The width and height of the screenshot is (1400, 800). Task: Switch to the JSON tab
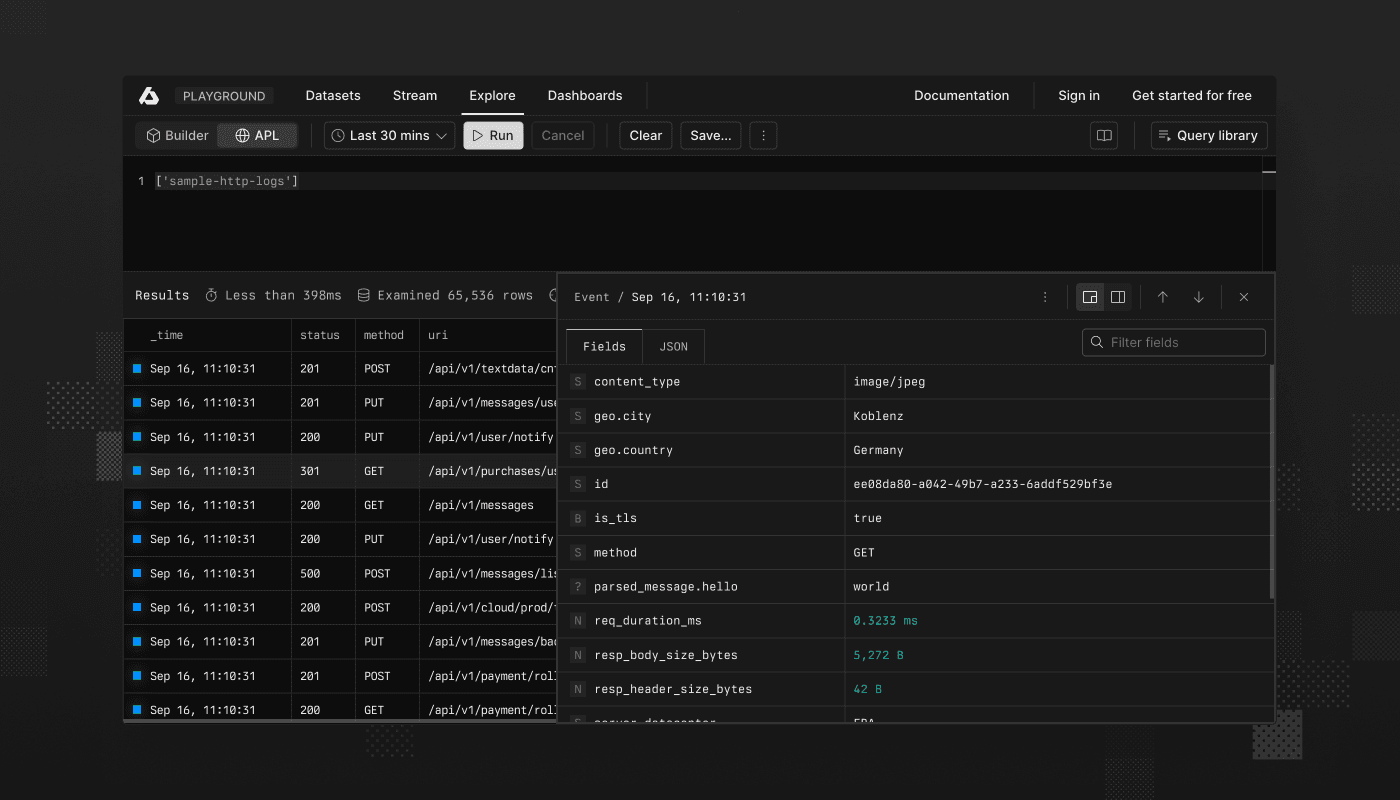tap(673, 346)
